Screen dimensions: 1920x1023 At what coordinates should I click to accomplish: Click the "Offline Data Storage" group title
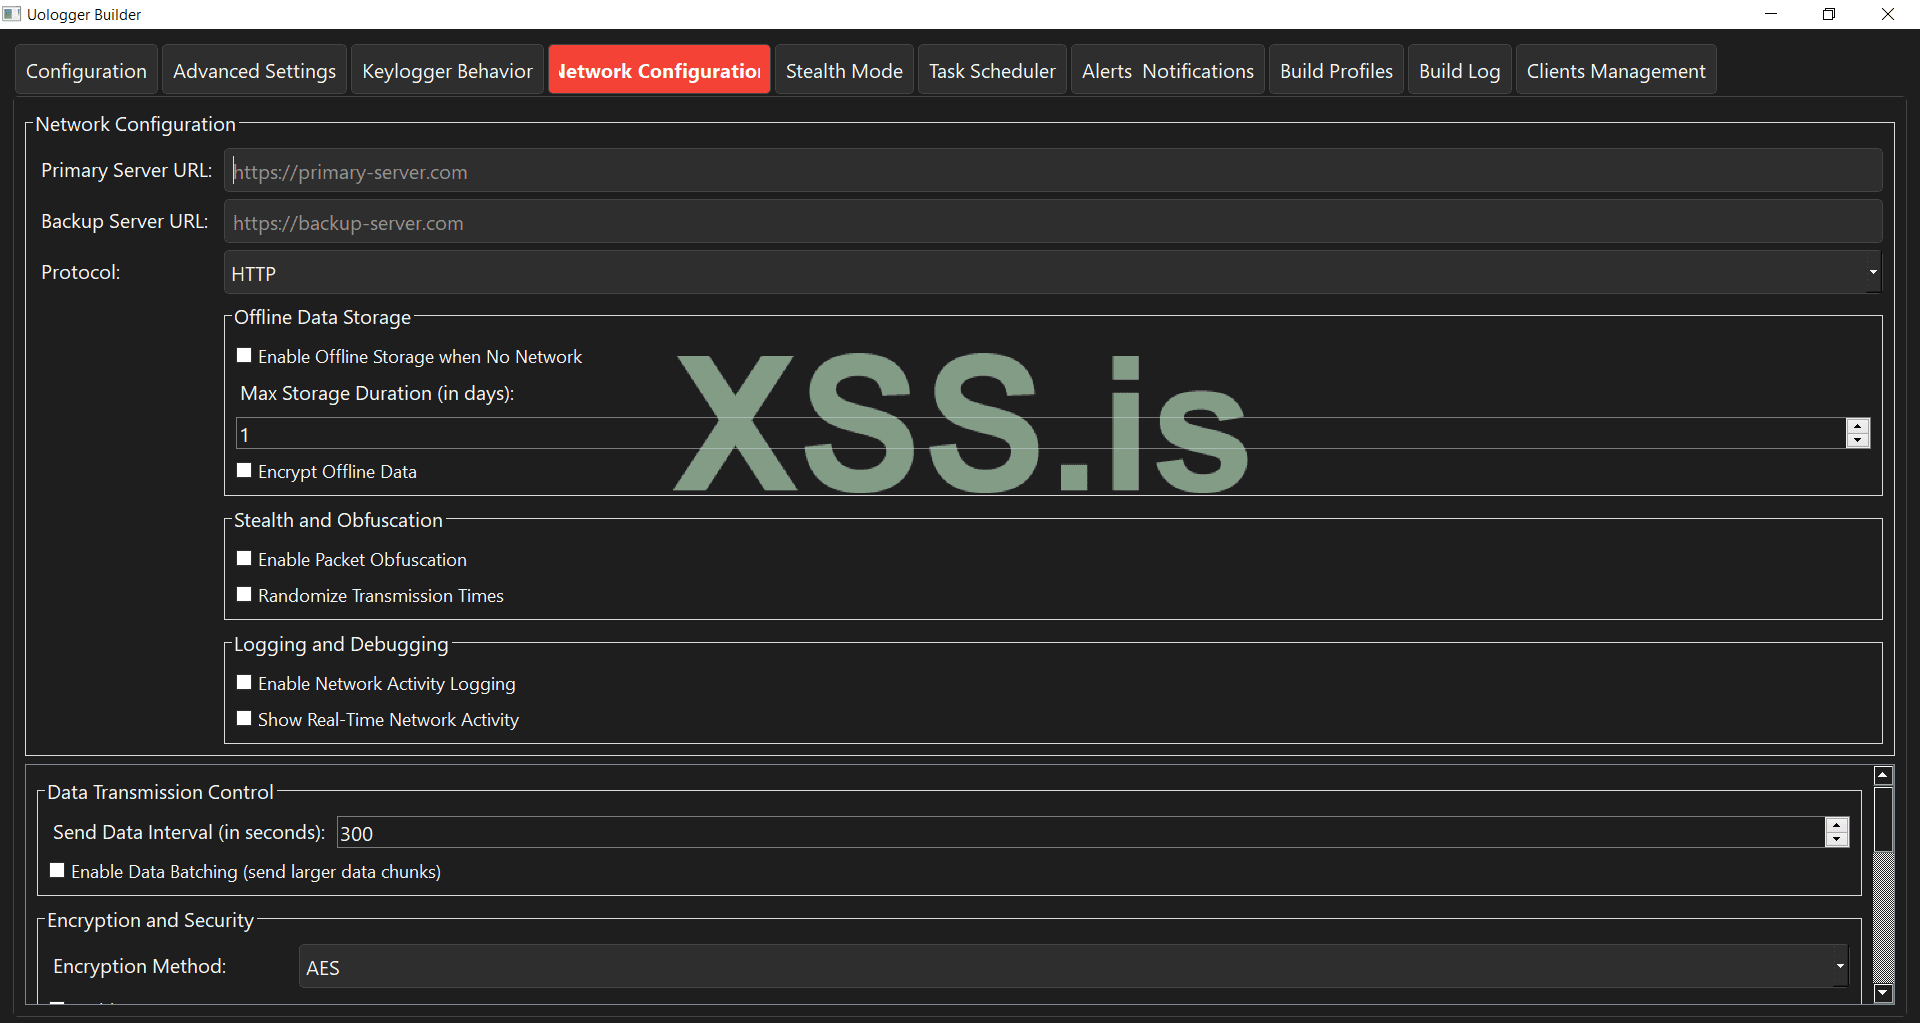(x=322, y=317)
